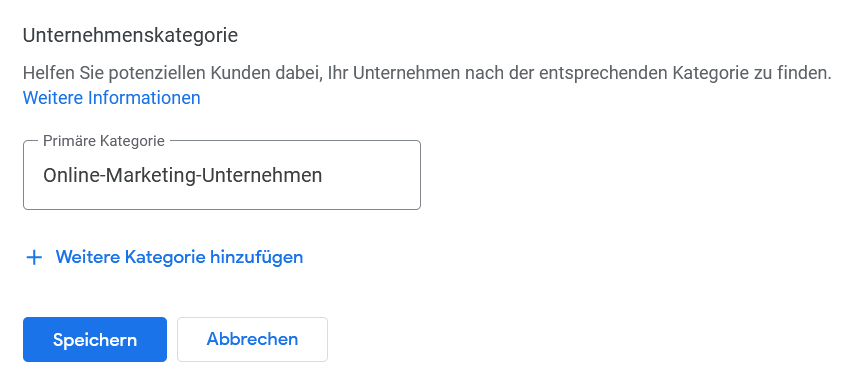
Task: Focus the Primäre Kategorie input field
Action: tap(222, 175)
